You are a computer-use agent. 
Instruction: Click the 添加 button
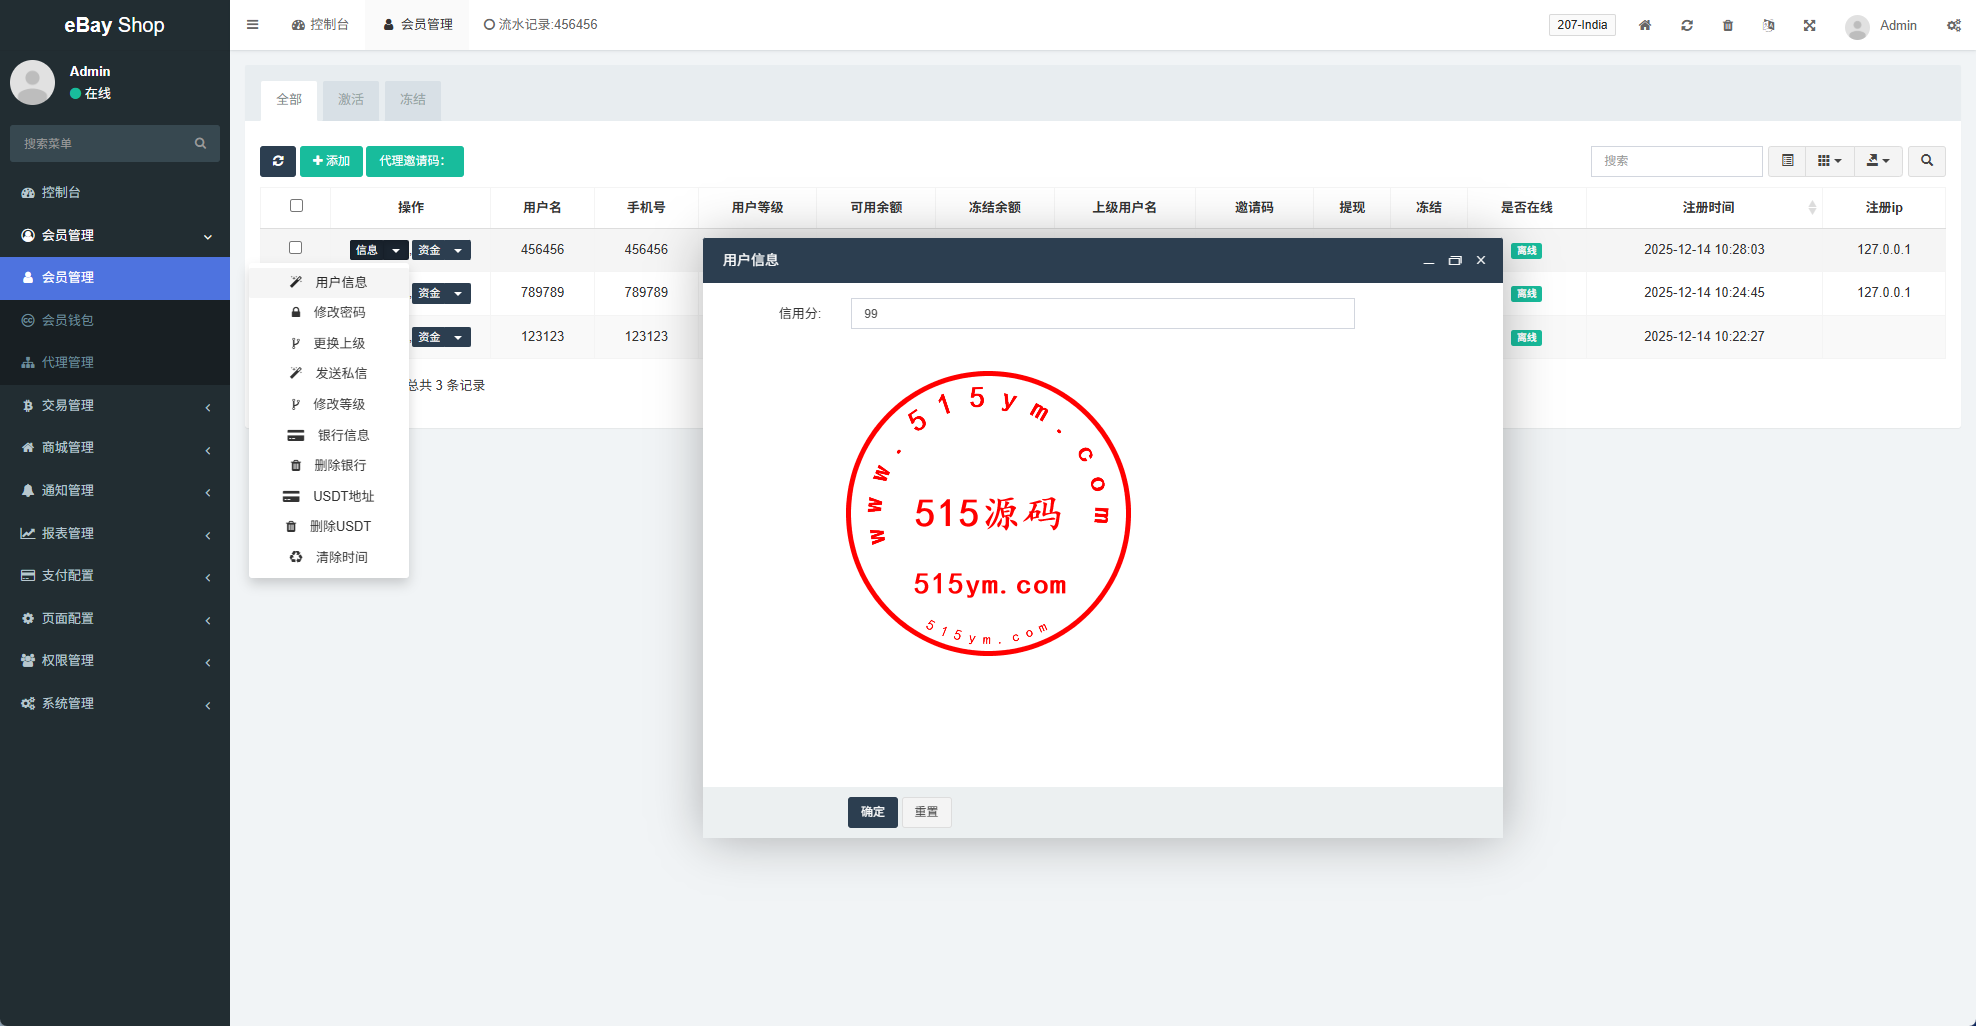click(x=331, y=161)
